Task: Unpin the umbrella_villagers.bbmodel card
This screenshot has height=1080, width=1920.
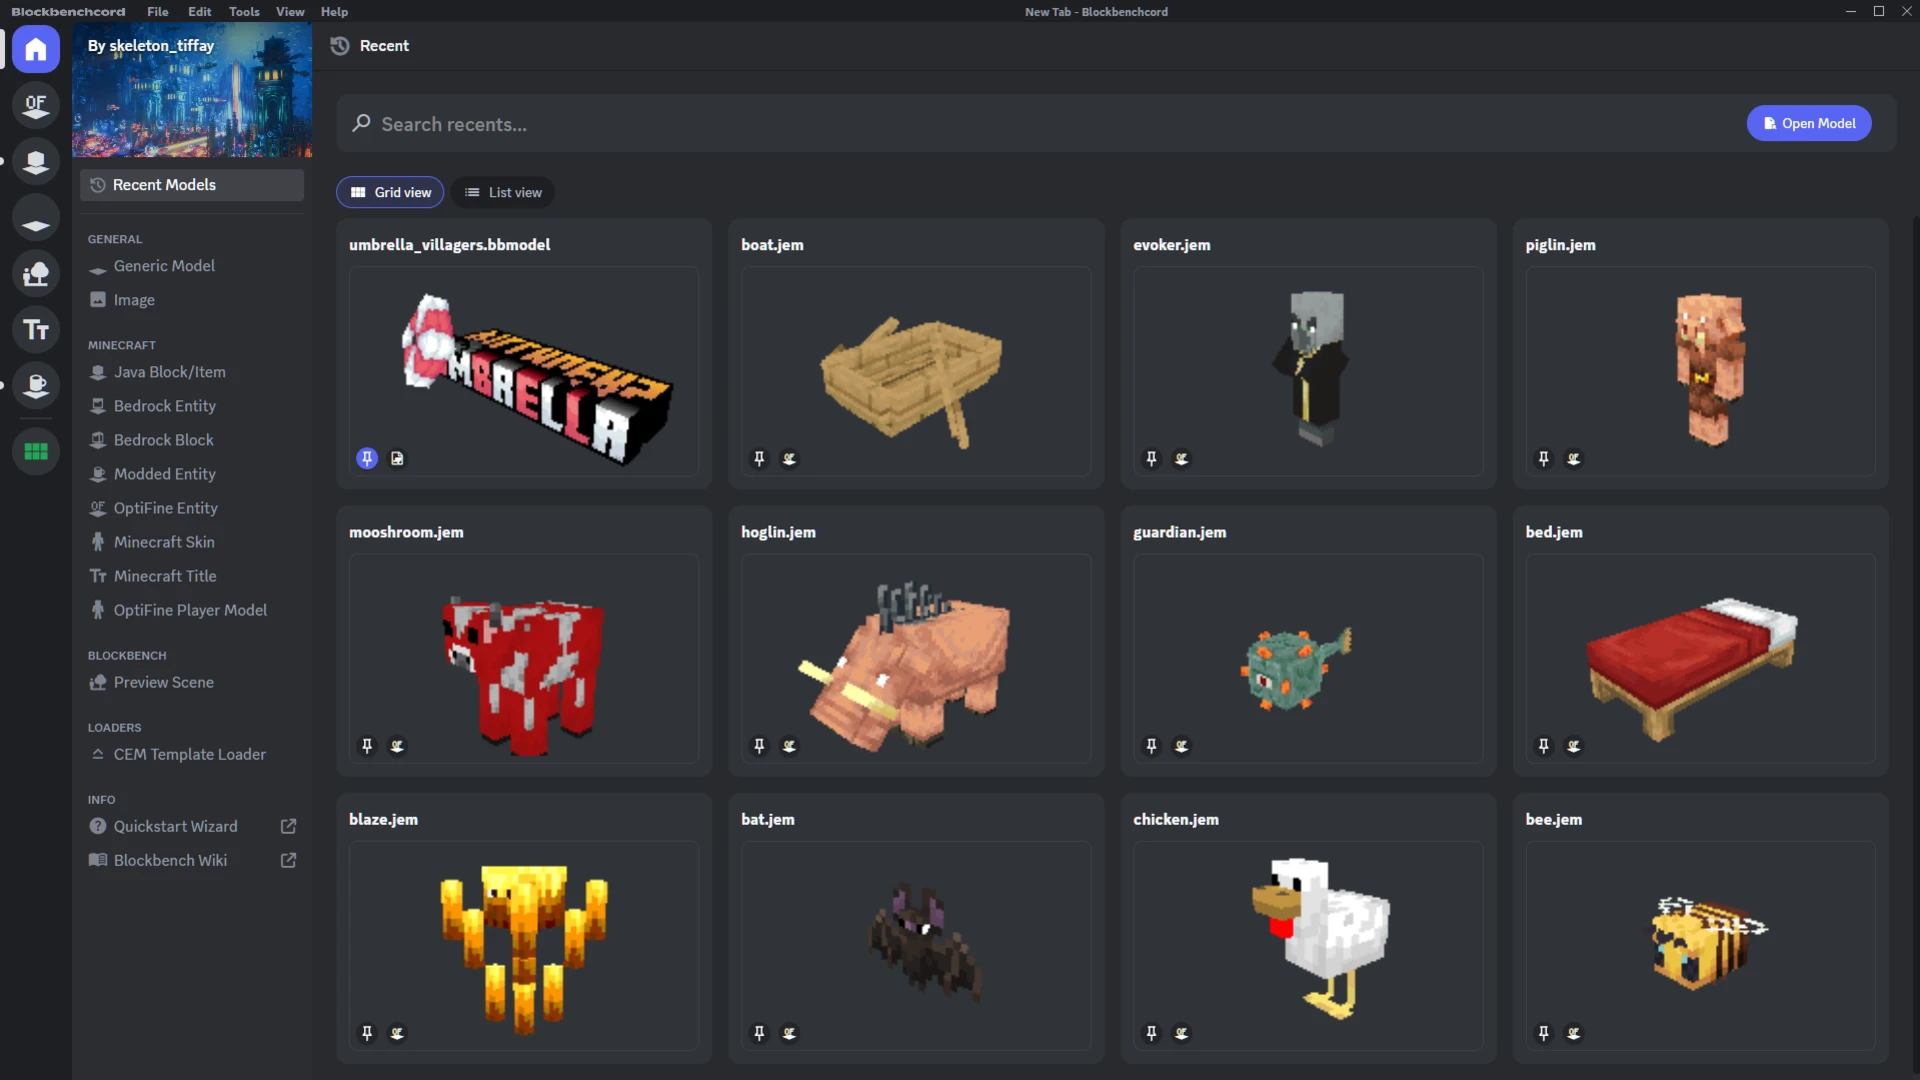Action: tap(367, 459)
